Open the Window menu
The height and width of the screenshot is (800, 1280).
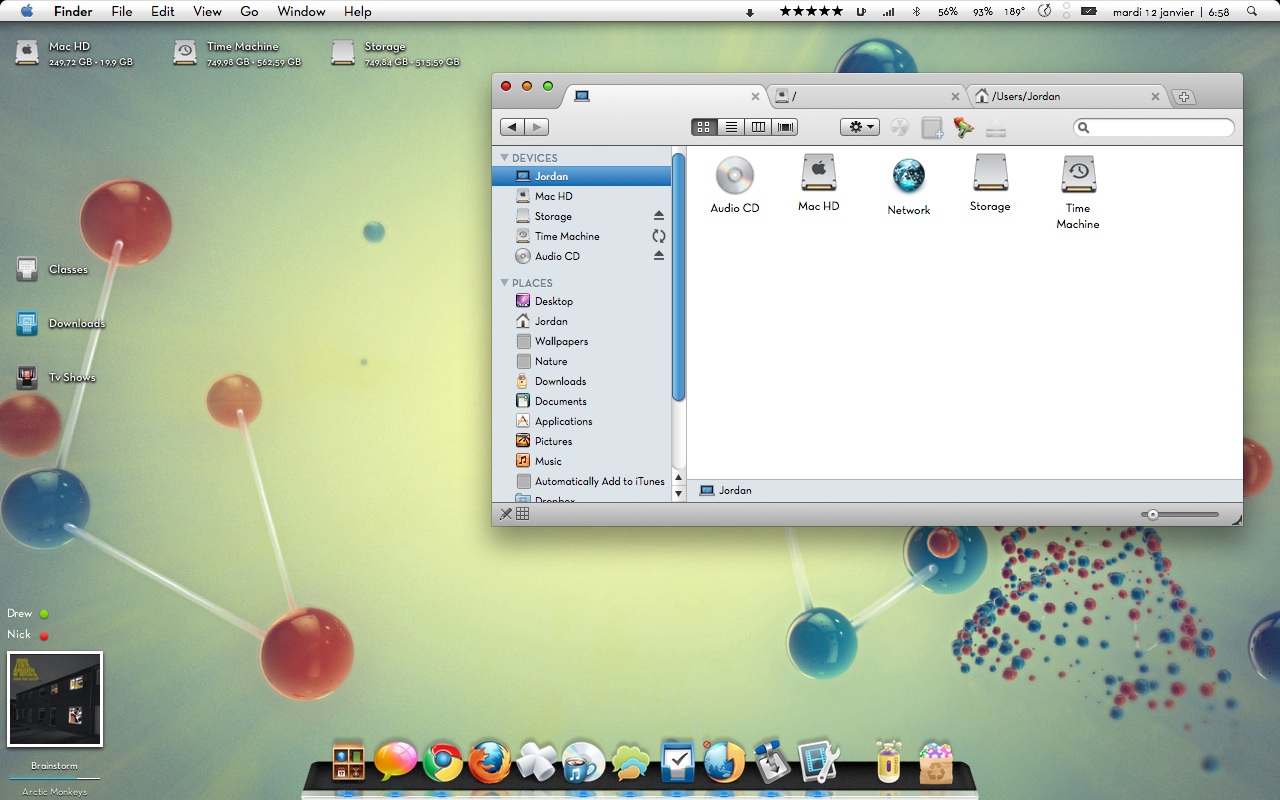pyautogui.click(x=301, y=12)
